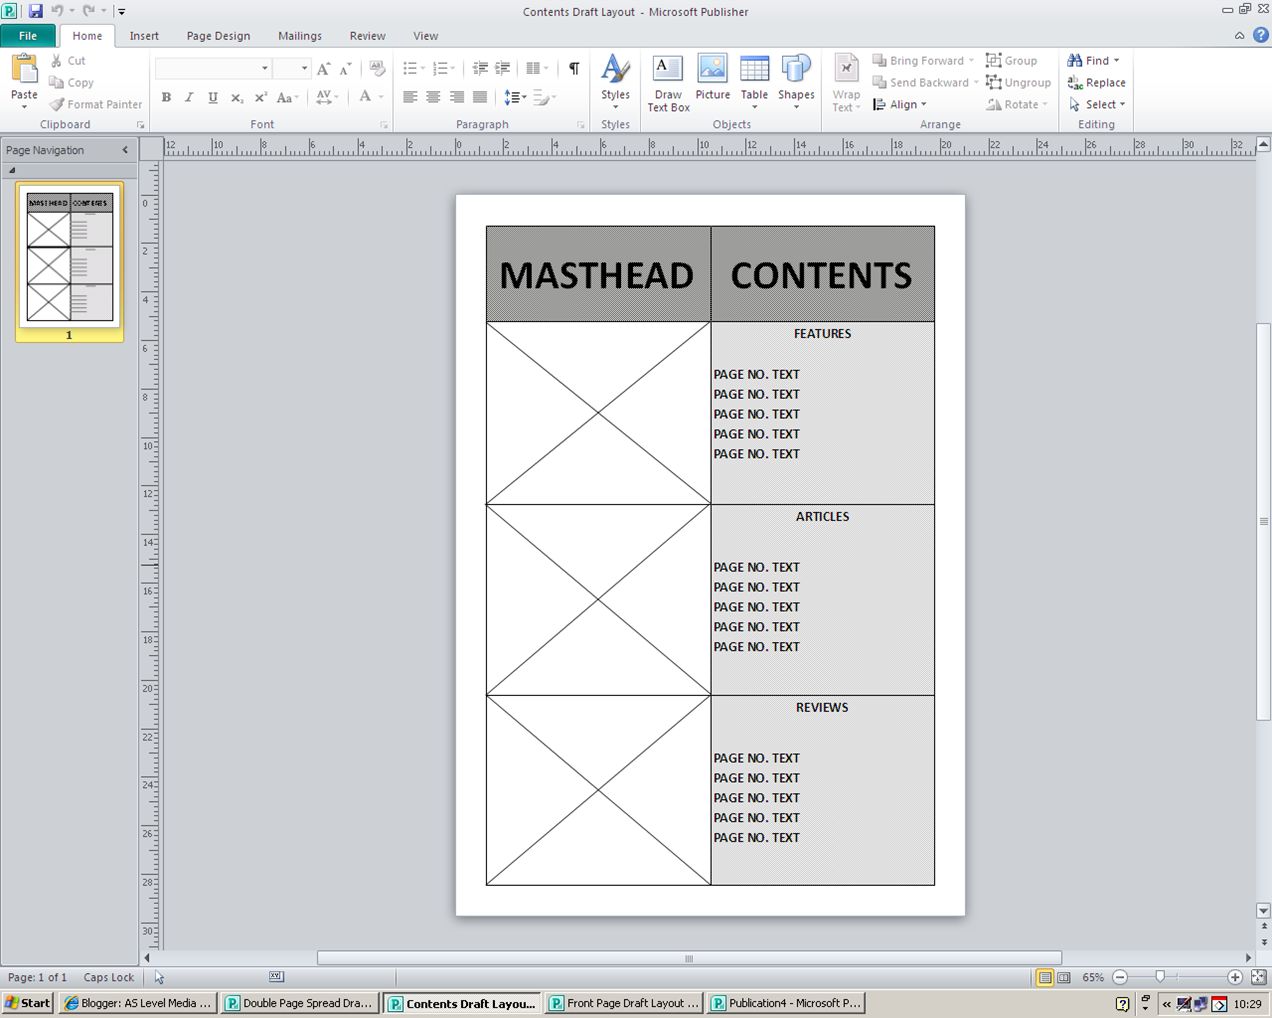Toggle italic formatting
The image size is (1272, 1018).
point(189,97)
